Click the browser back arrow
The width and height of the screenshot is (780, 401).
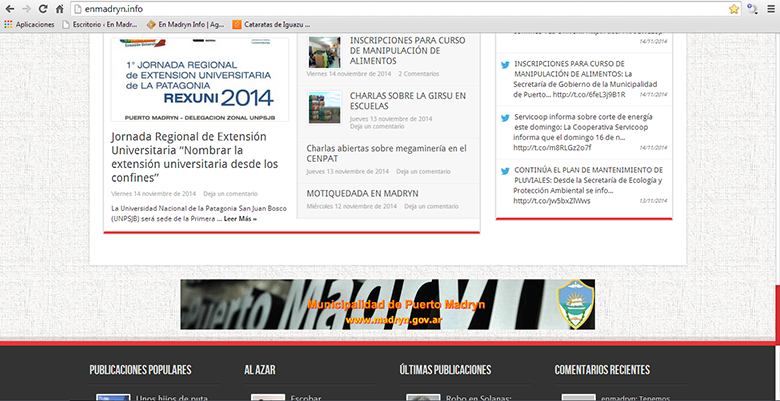pos(9,9)
